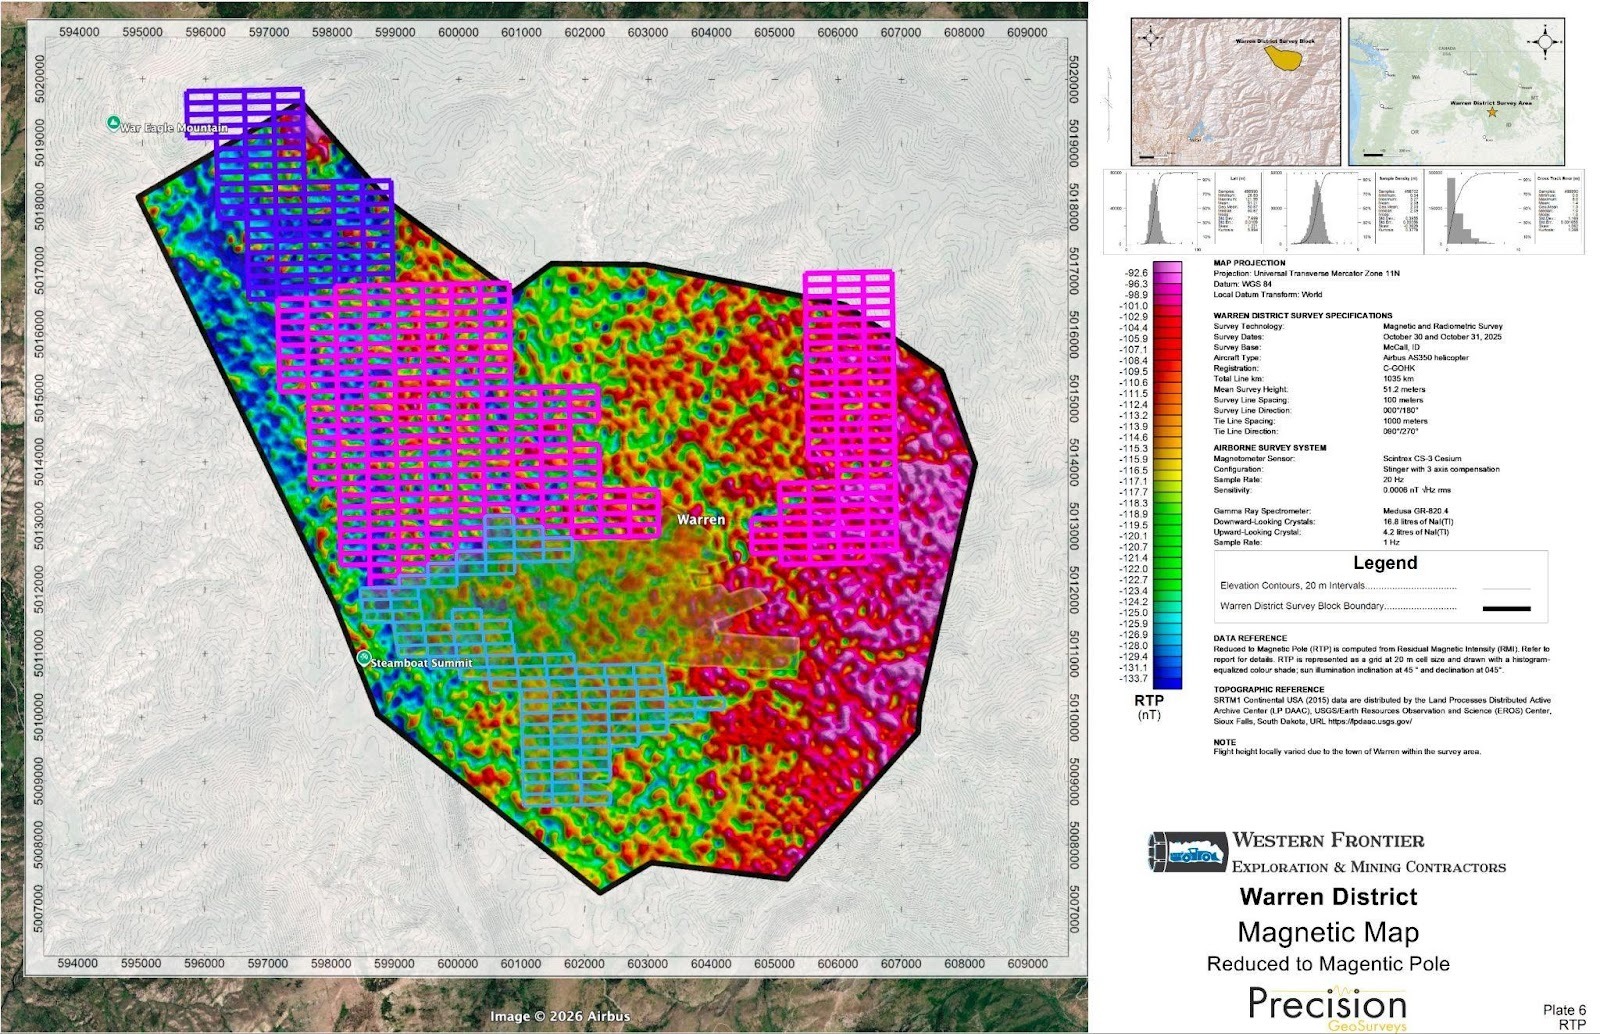Click the Warren District title text

click(x=1328, y=896)
